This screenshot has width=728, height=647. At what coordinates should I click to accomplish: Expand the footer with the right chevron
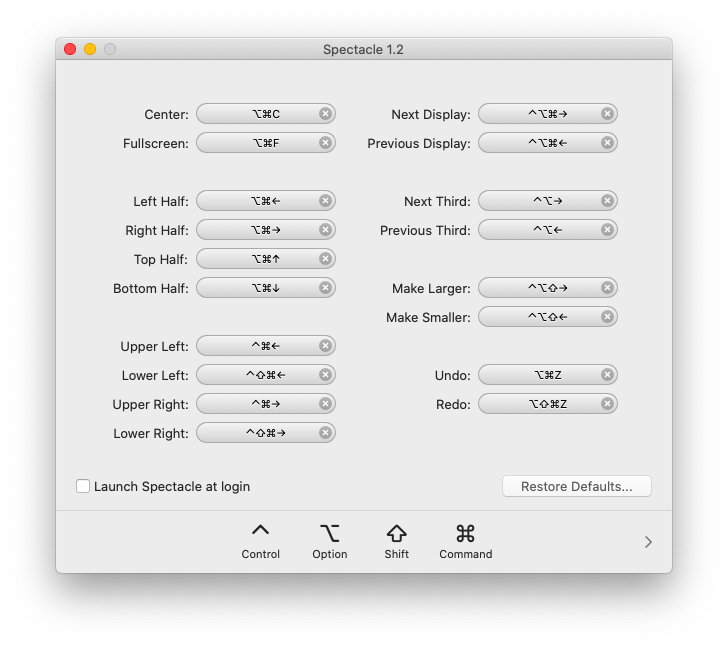point(648,542)
